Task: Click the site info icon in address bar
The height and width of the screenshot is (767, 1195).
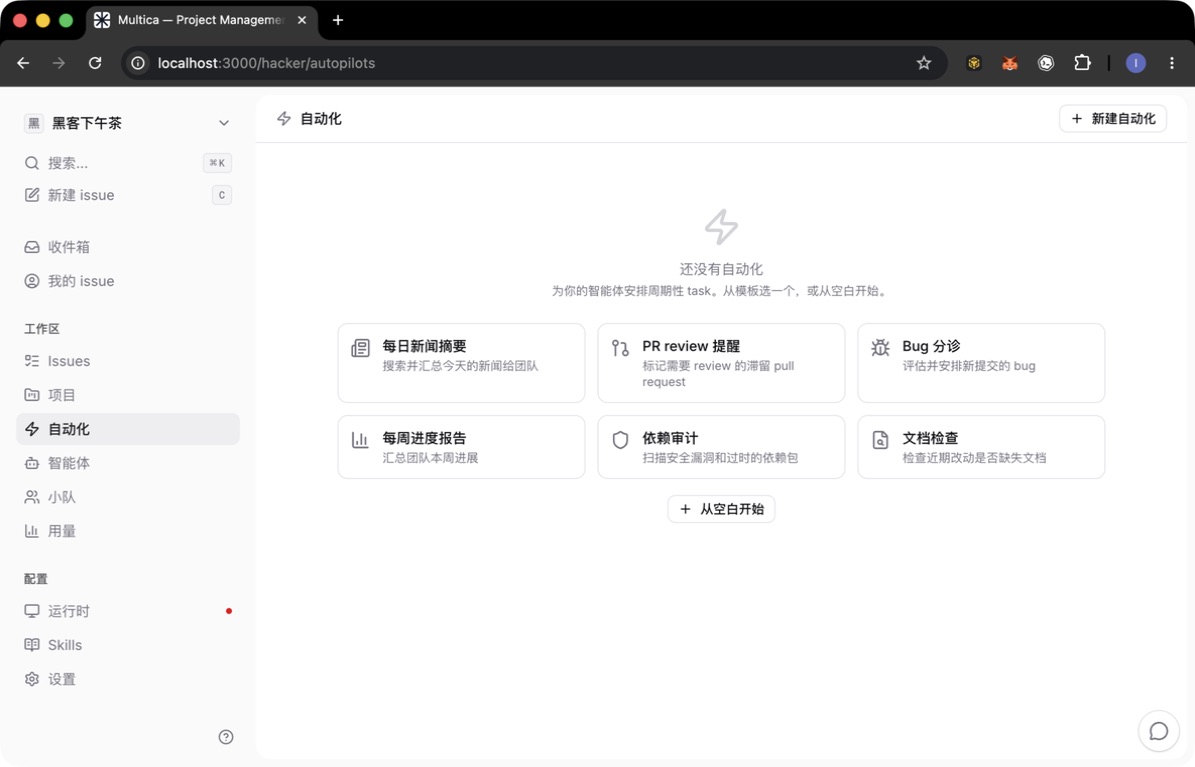Action: [138, 63]
